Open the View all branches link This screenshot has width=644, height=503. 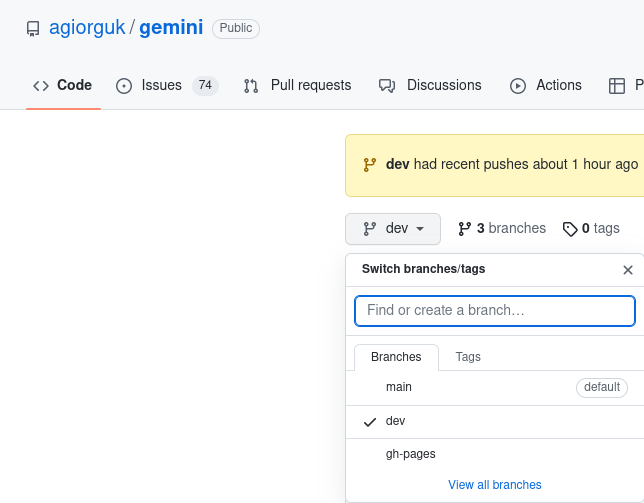pos(494,485)
